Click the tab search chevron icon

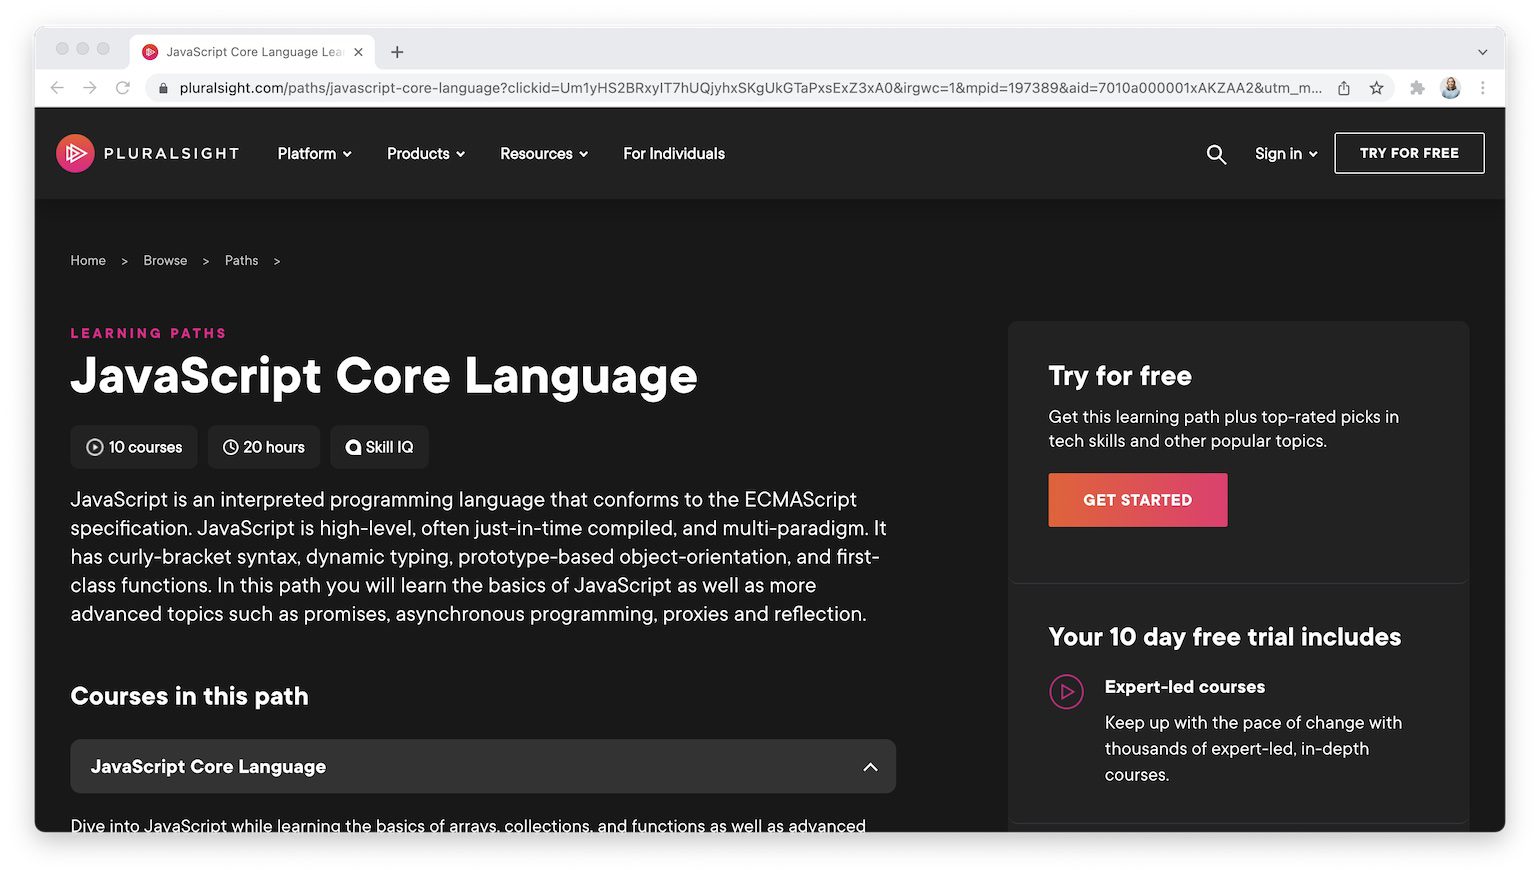1483,52
